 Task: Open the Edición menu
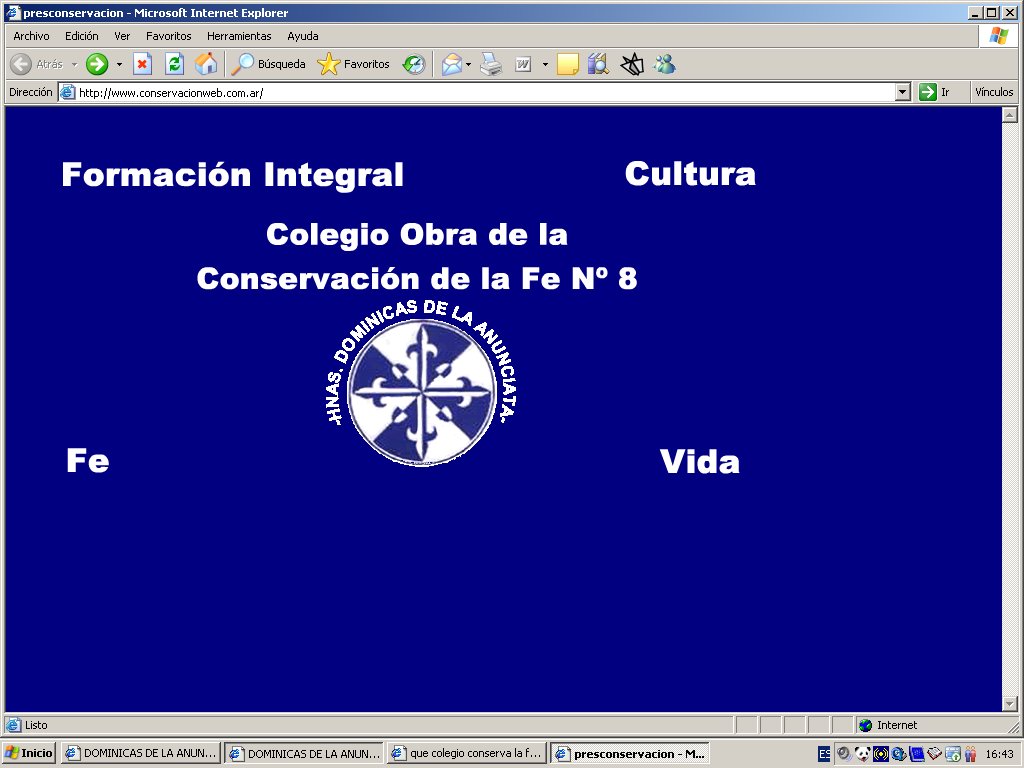(x=82, y=36)
